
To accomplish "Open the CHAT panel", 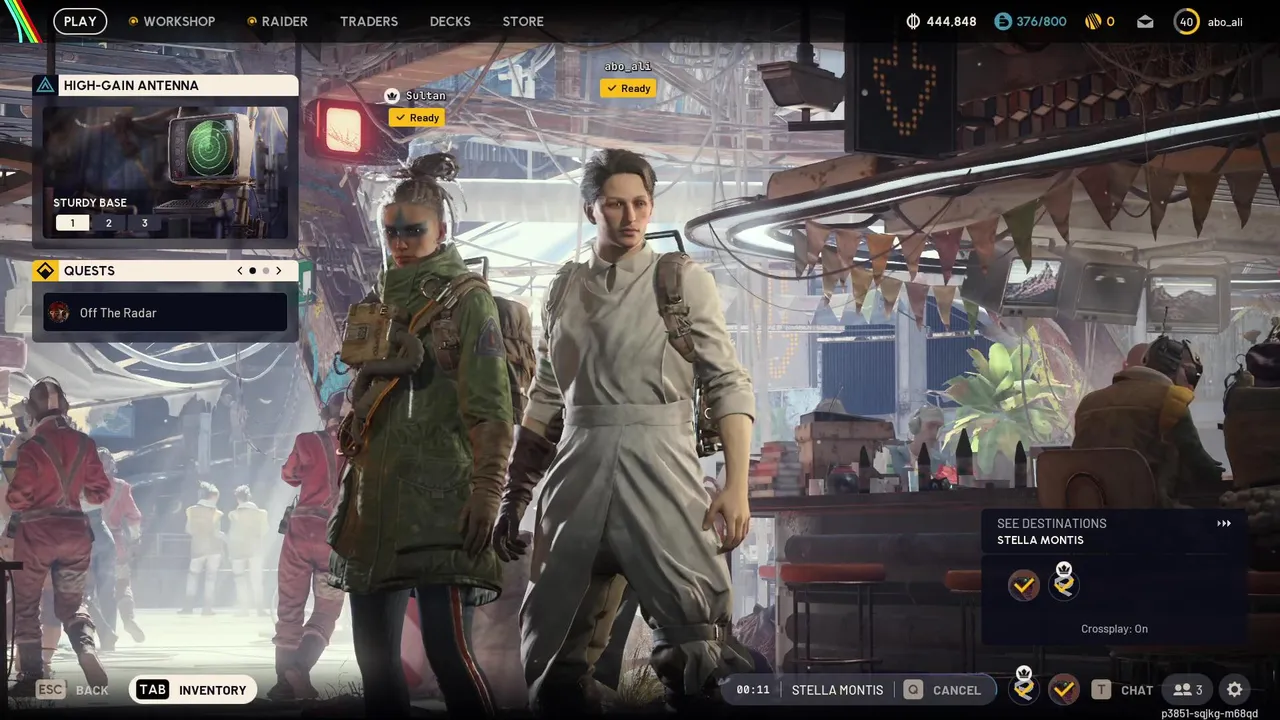I will (1124, 689).
